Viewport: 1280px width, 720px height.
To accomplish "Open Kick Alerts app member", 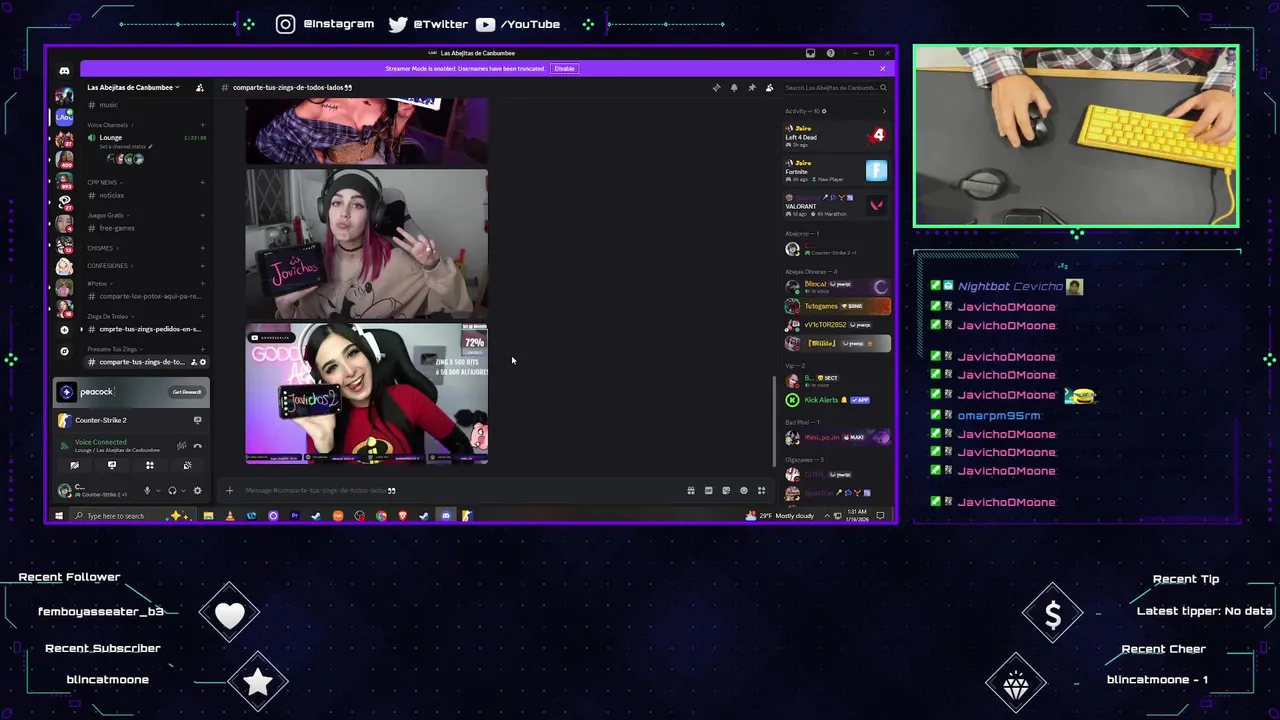I will coord(837,400).
